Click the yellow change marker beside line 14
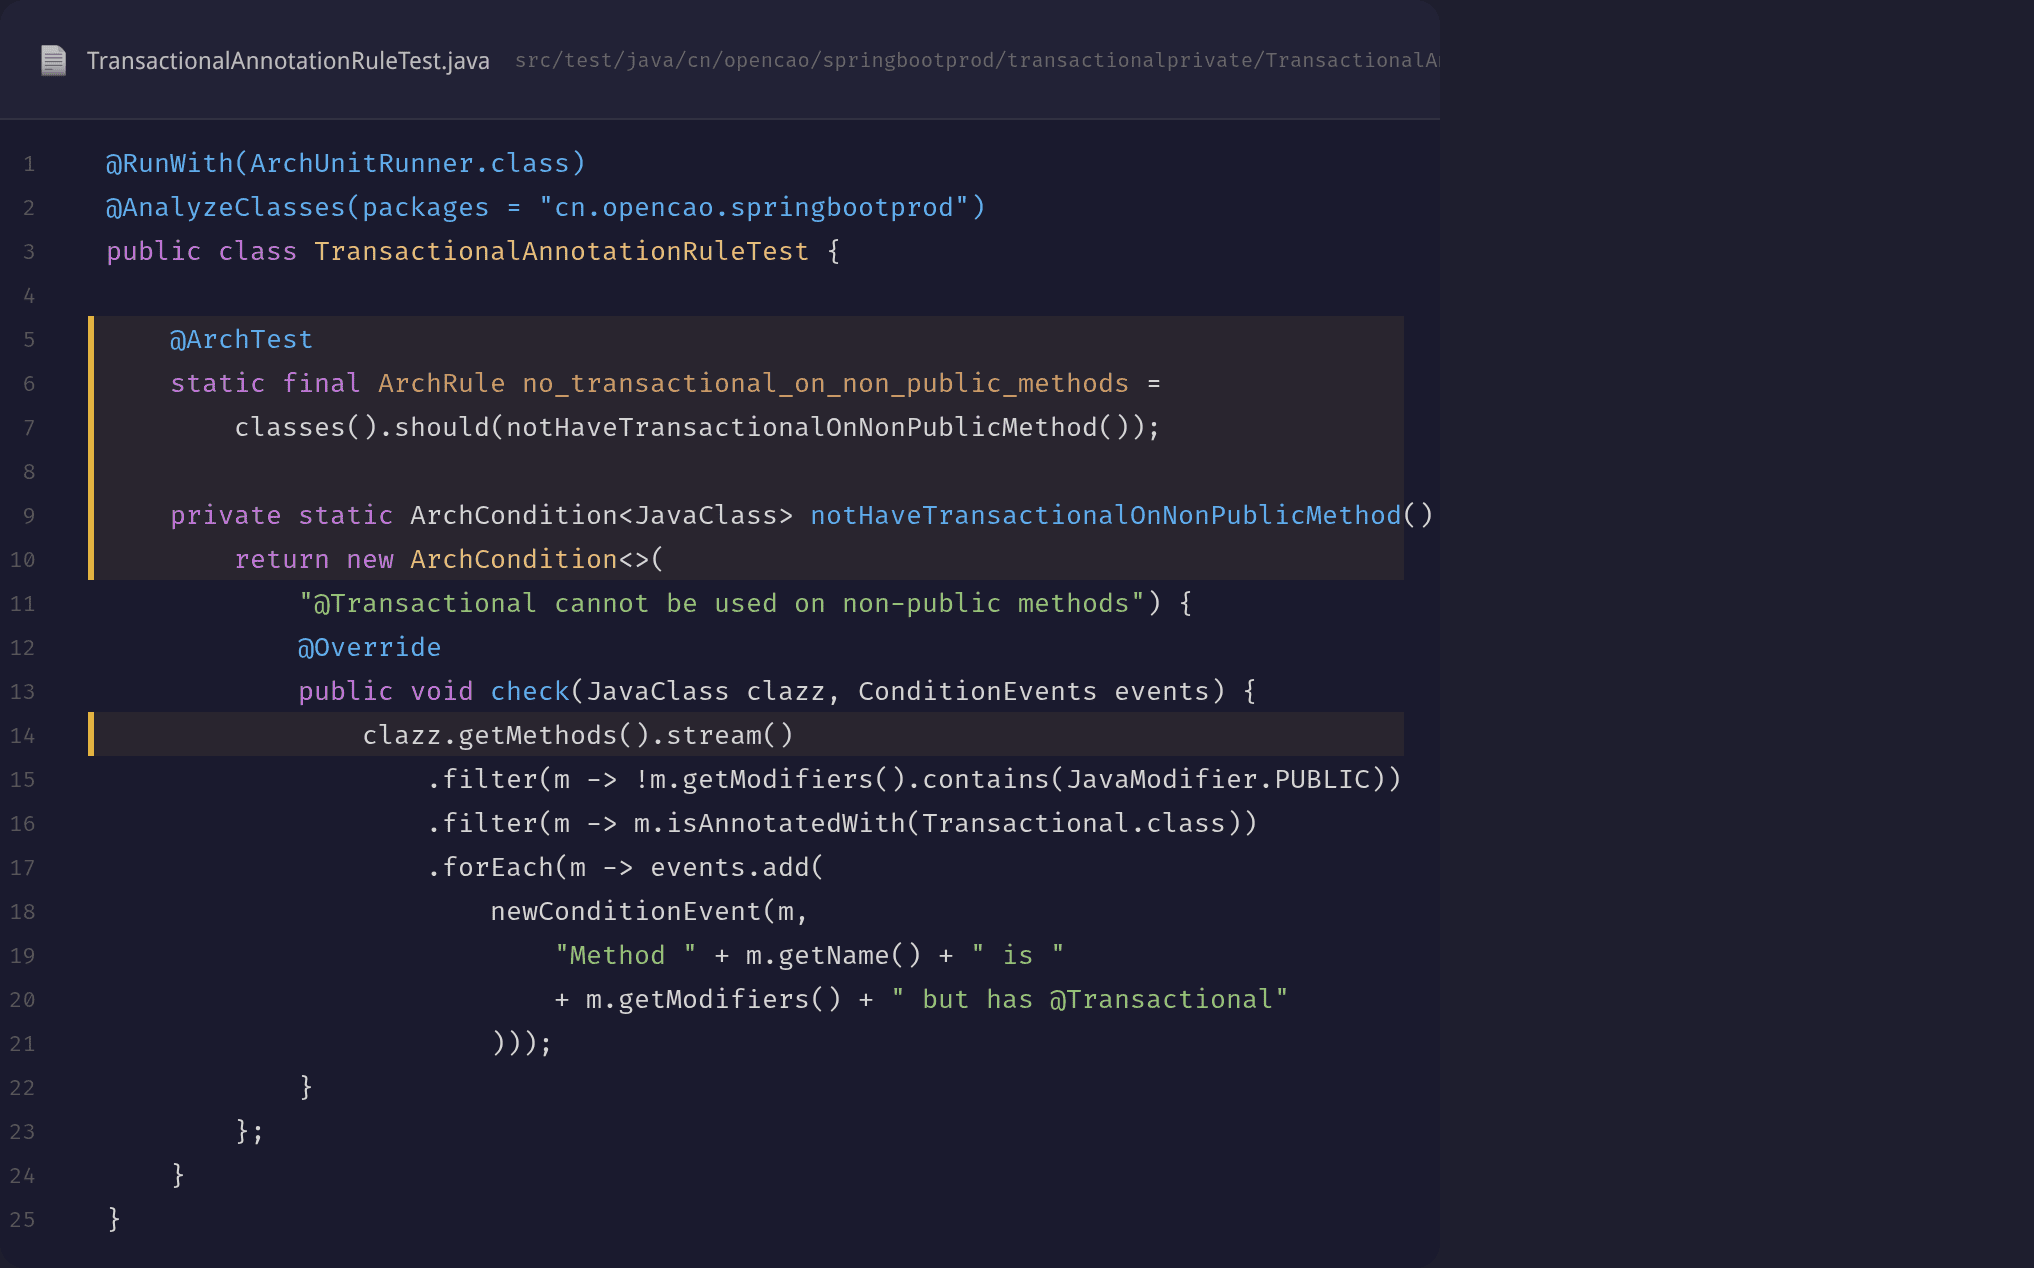Image resolution: width=2034 pixels, height=1268 pixels. coord(91,734)
